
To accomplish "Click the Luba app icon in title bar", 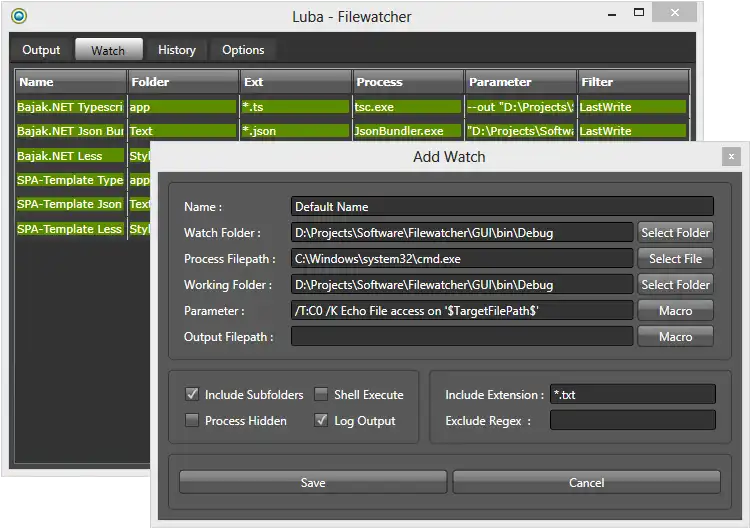I will pos(19,16).
